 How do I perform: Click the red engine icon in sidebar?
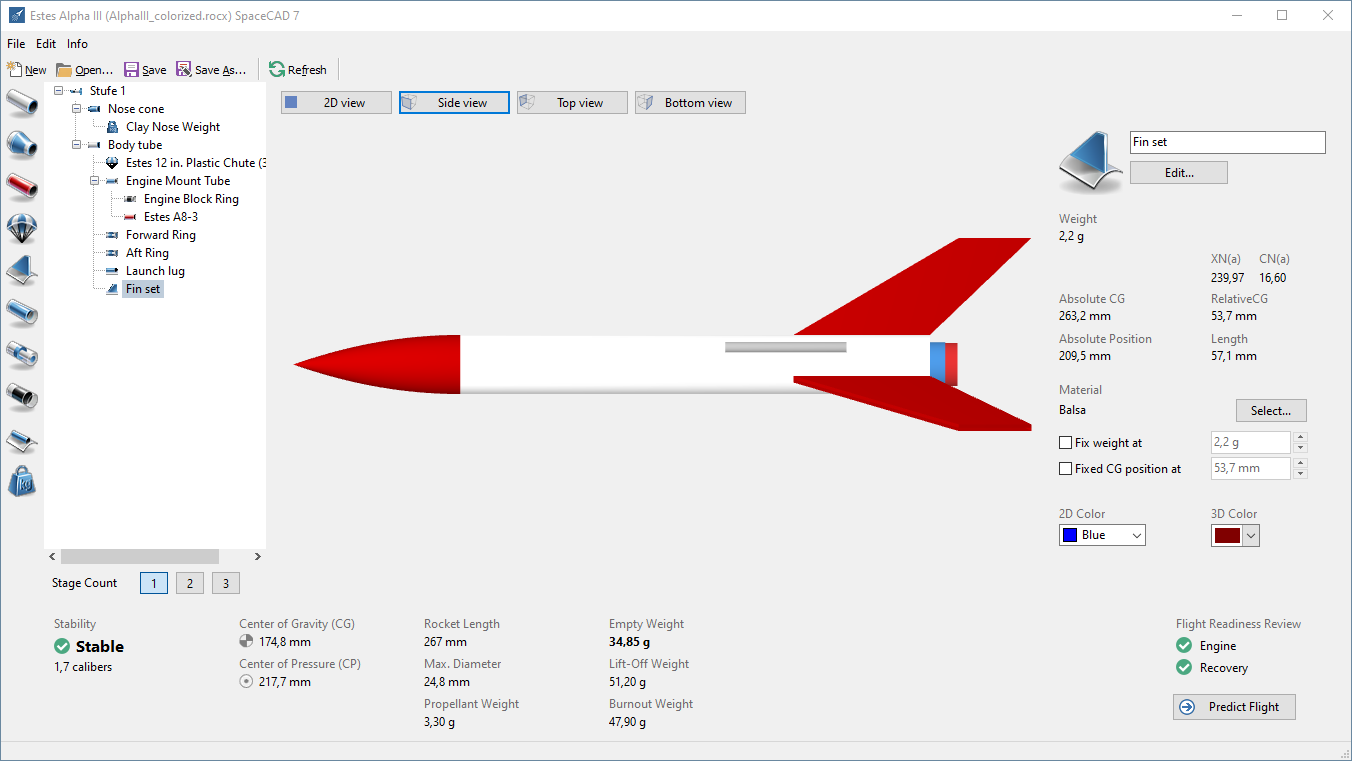click(22, 187)
